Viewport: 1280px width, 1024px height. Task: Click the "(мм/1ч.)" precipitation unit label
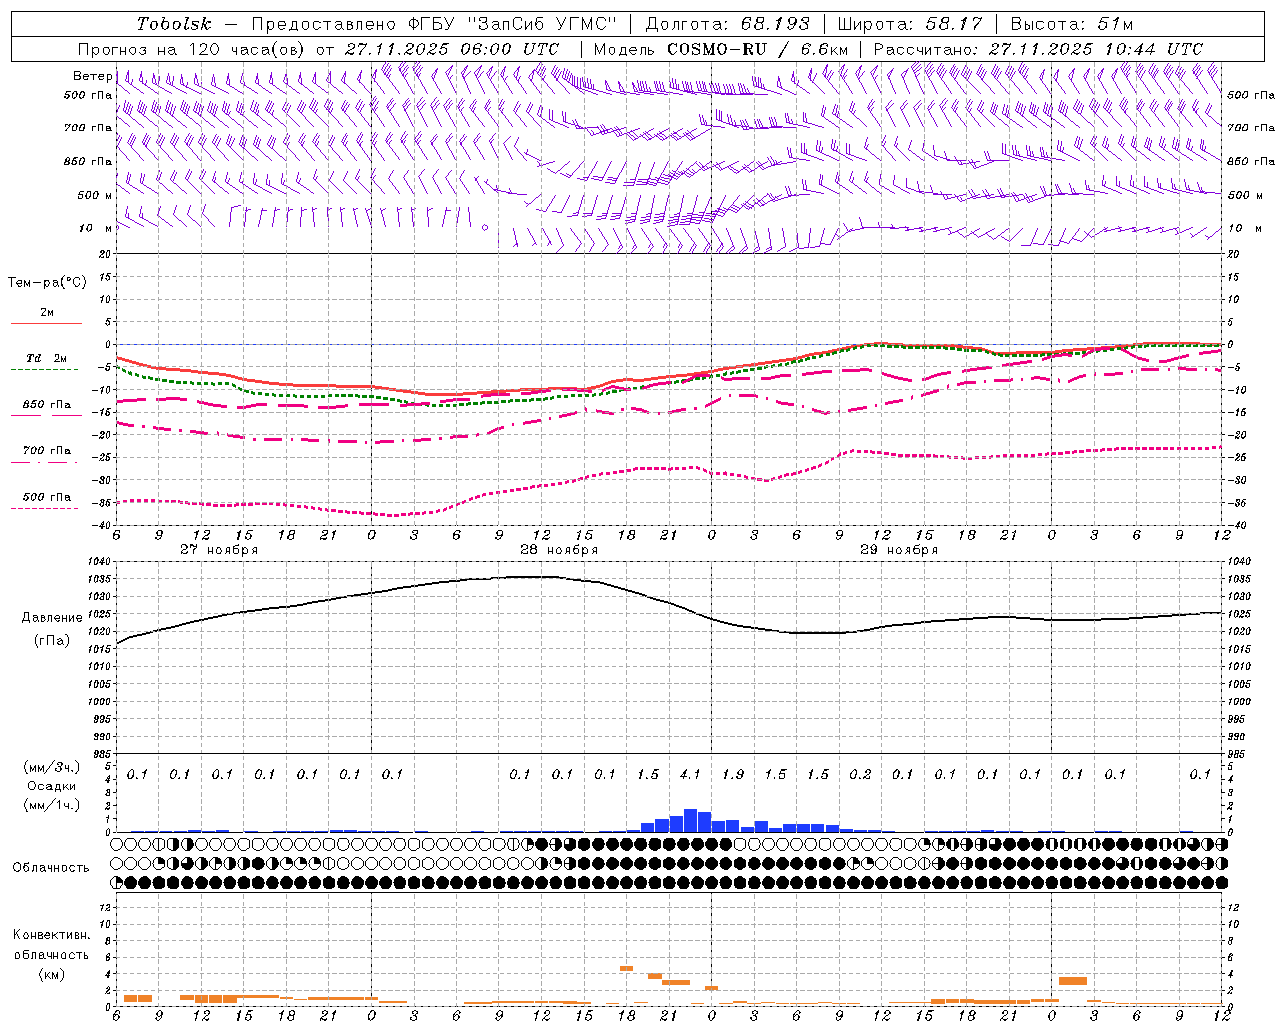point(52,805)
